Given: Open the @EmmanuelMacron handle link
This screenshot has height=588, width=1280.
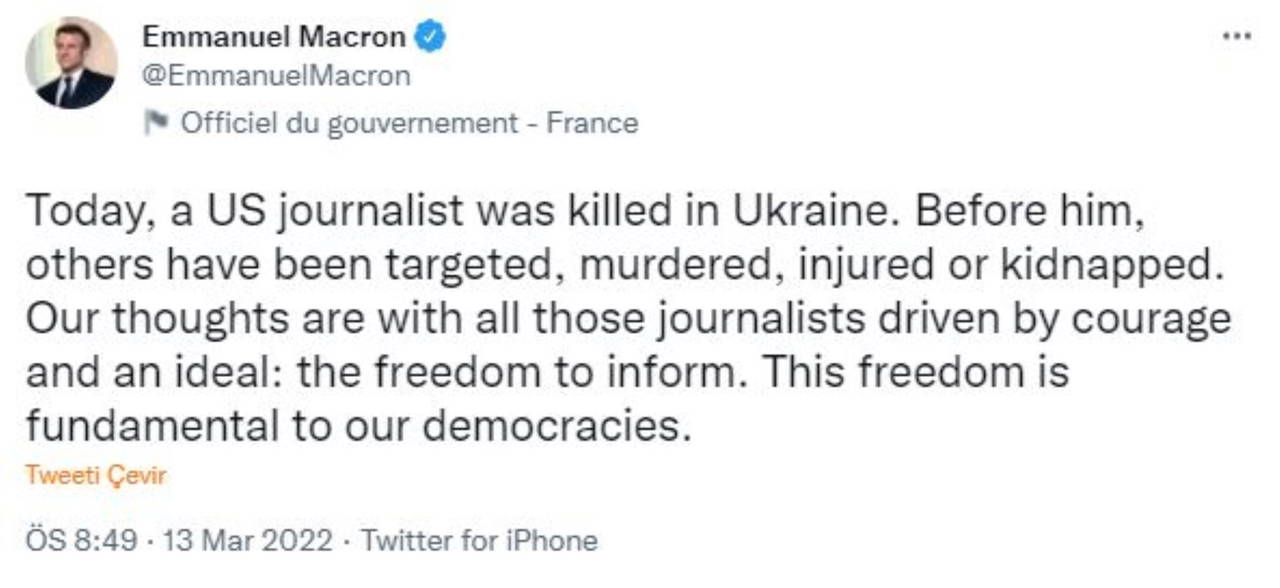Looking at the screenshot, I should click(x=276, y=76).
